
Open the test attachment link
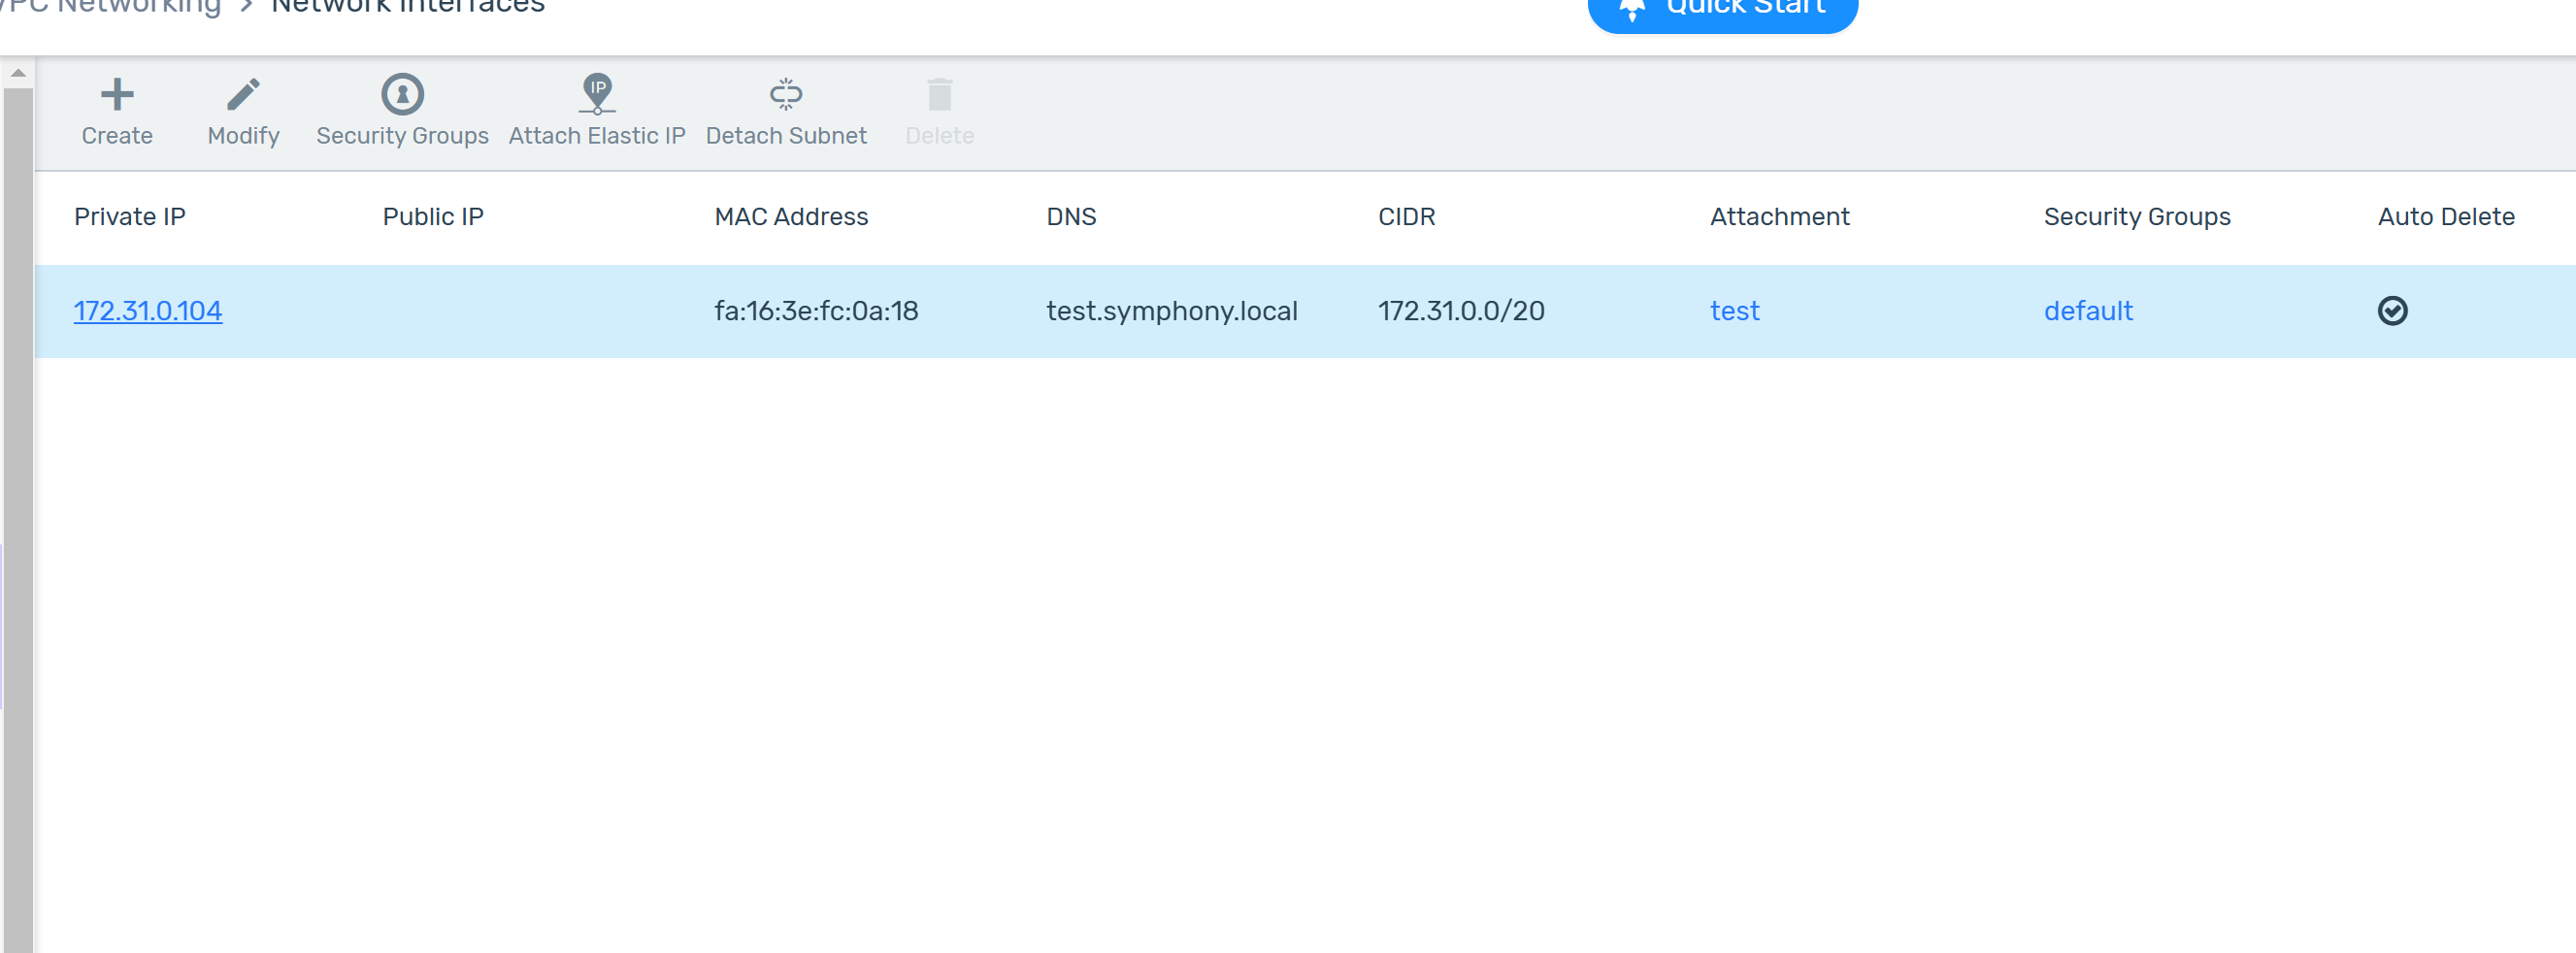click(1734, 311)
